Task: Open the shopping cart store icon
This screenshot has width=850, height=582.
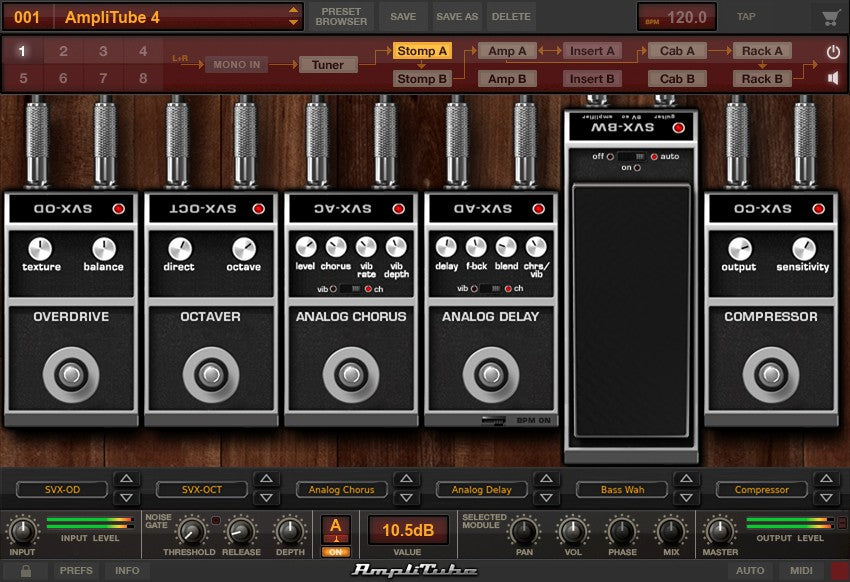Action: pos(829,17)
